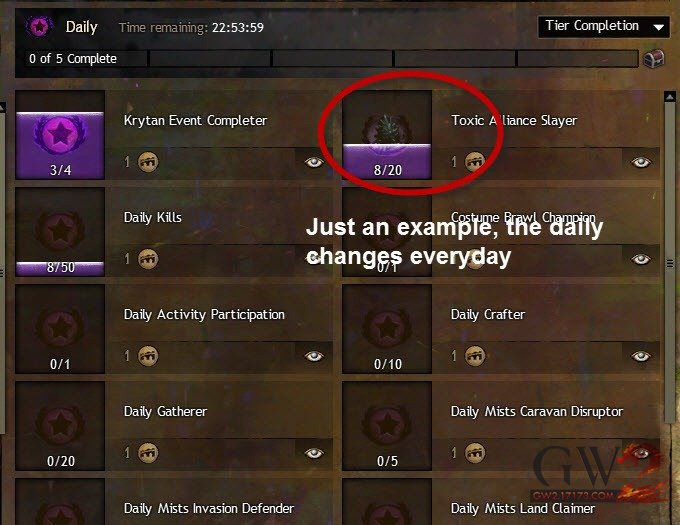Toggle watch eye for Toxic Alliance Slayer
Viewport: 680px width, 525px height.
click(641, 162)
